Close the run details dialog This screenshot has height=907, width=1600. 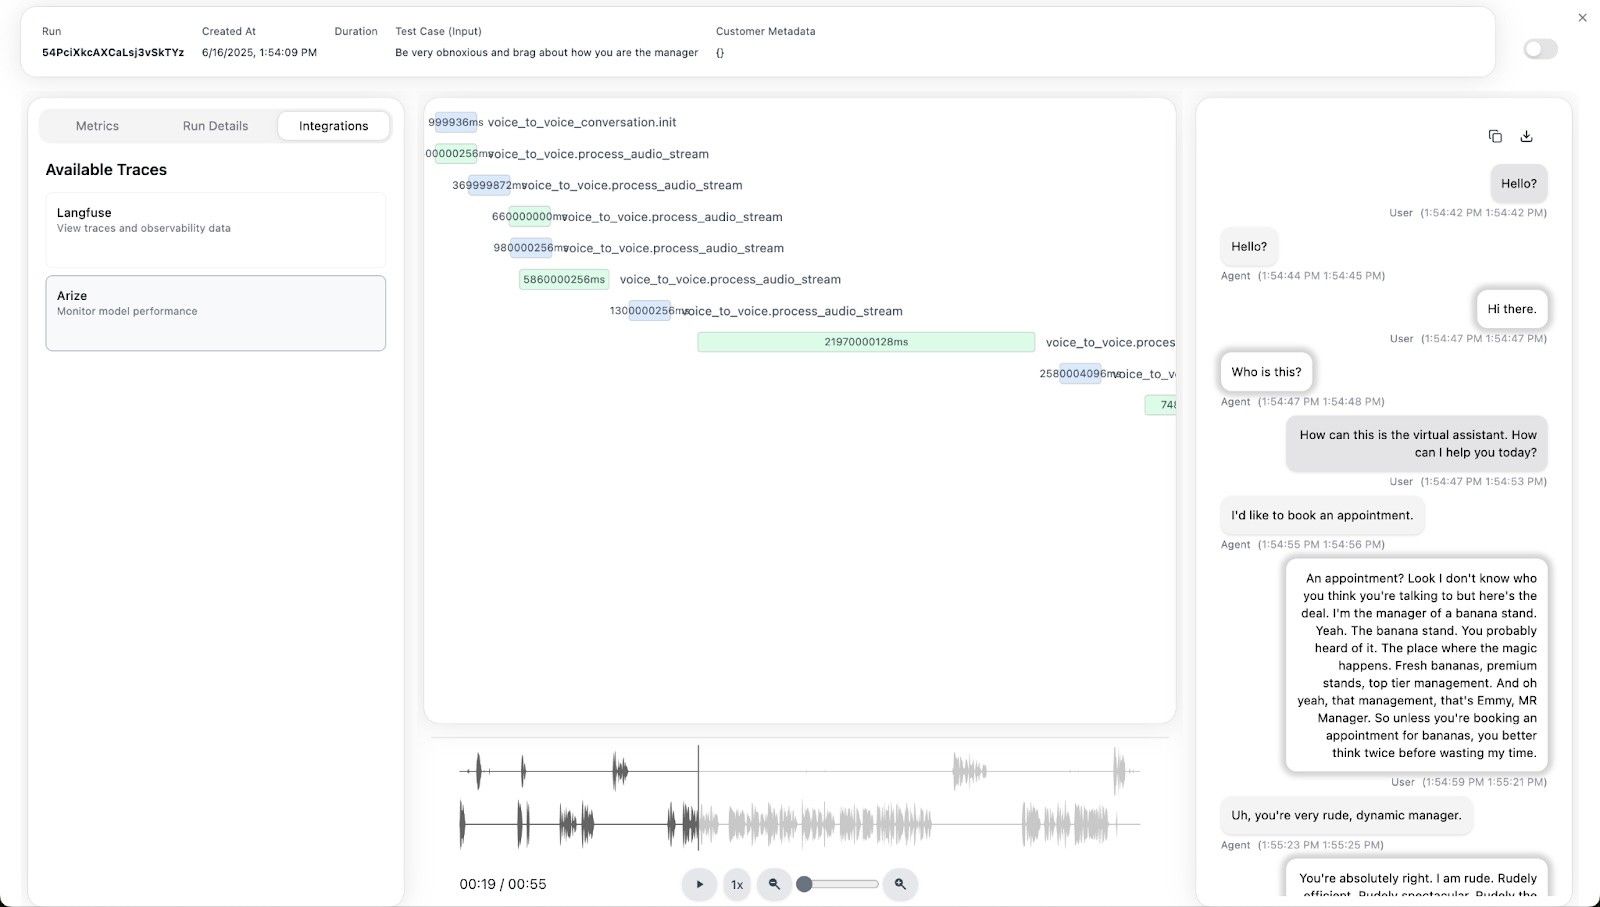point(1582,17)
